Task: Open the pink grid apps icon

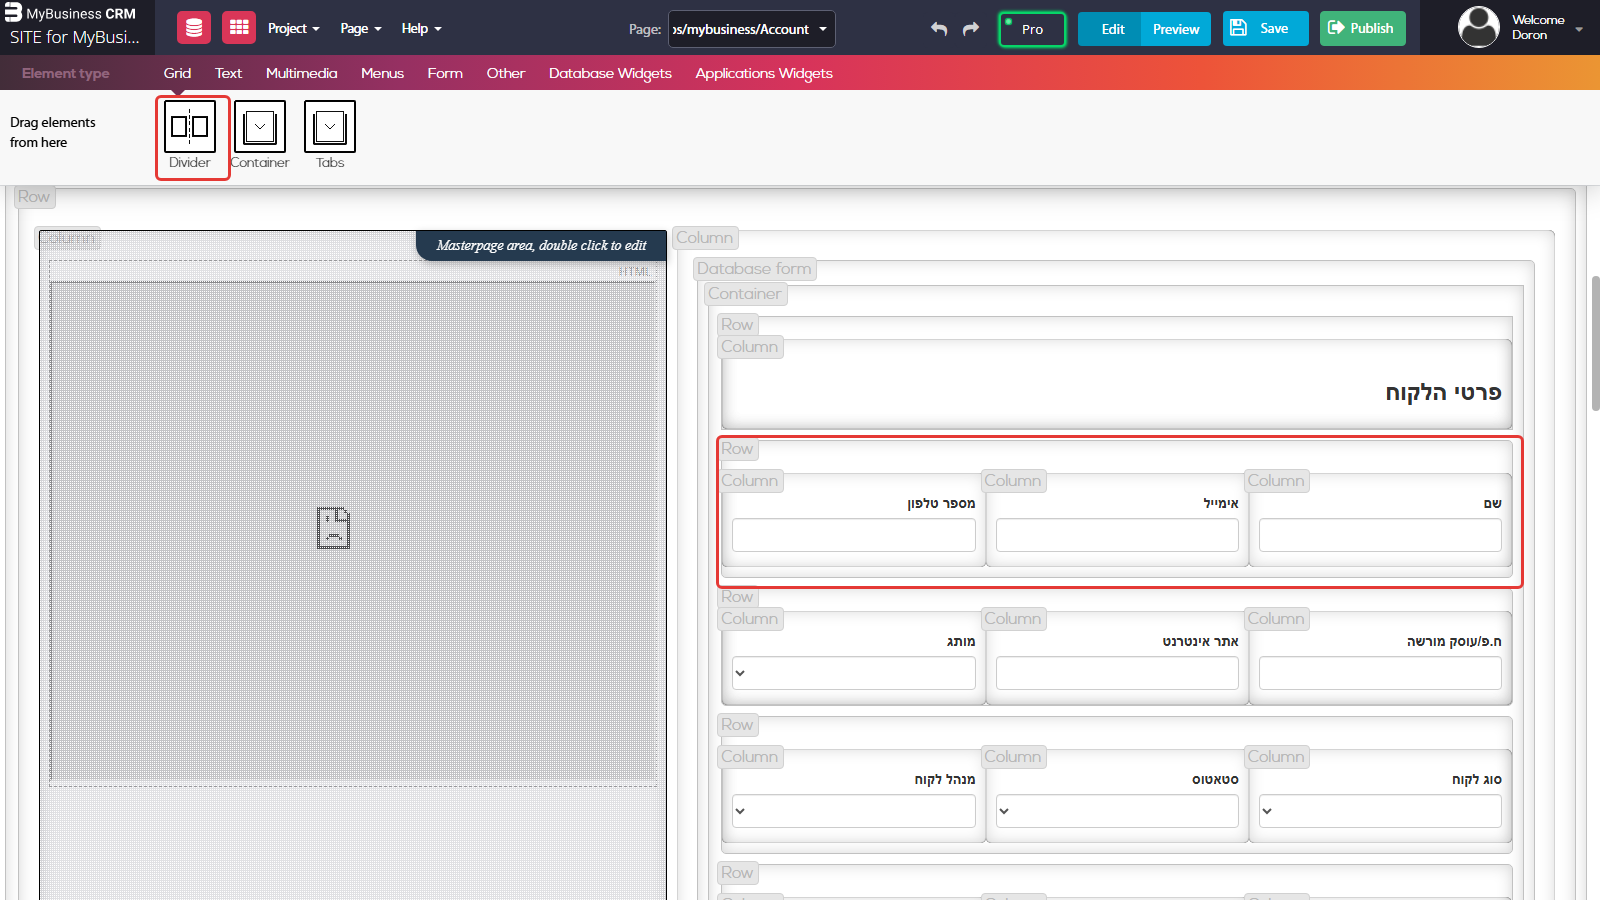Action: tap(239, 28)
